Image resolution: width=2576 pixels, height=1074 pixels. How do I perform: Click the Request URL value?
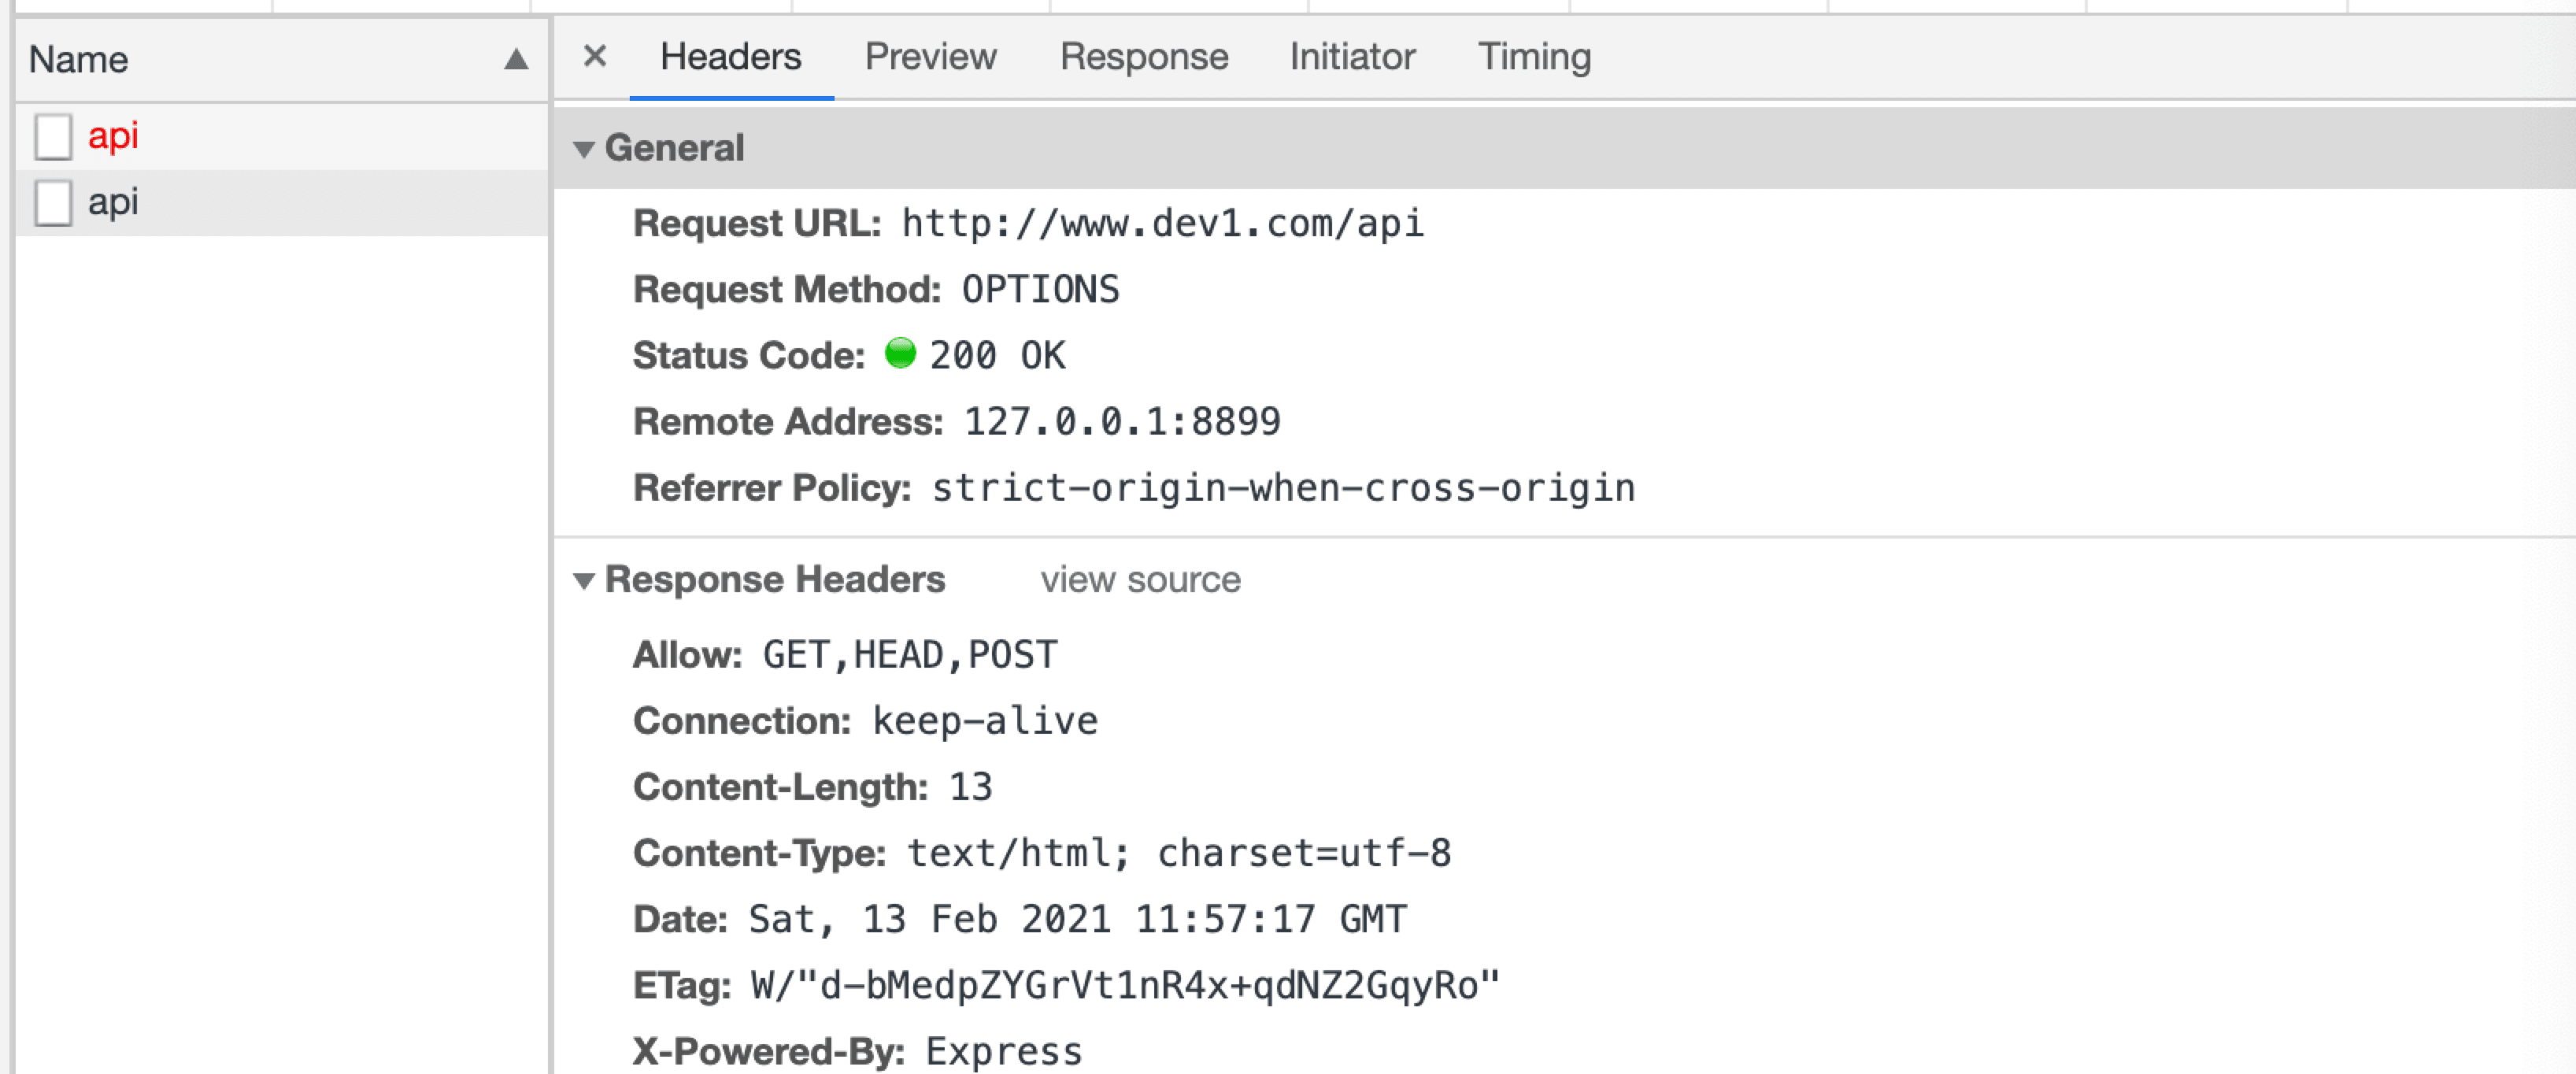[1162, 223]
